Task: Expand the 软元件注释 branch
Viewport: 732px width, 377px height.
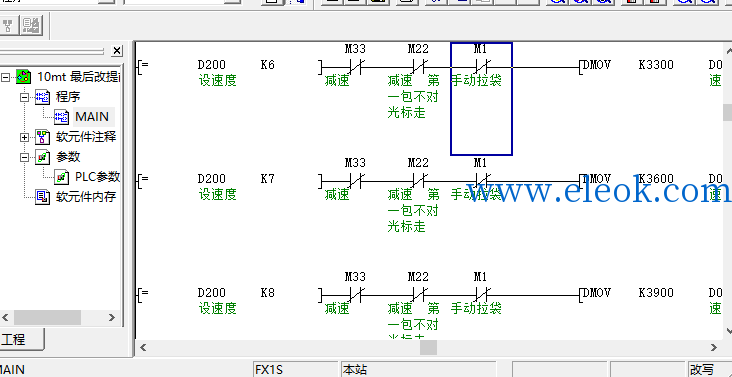Action: [x=24, y=137]
